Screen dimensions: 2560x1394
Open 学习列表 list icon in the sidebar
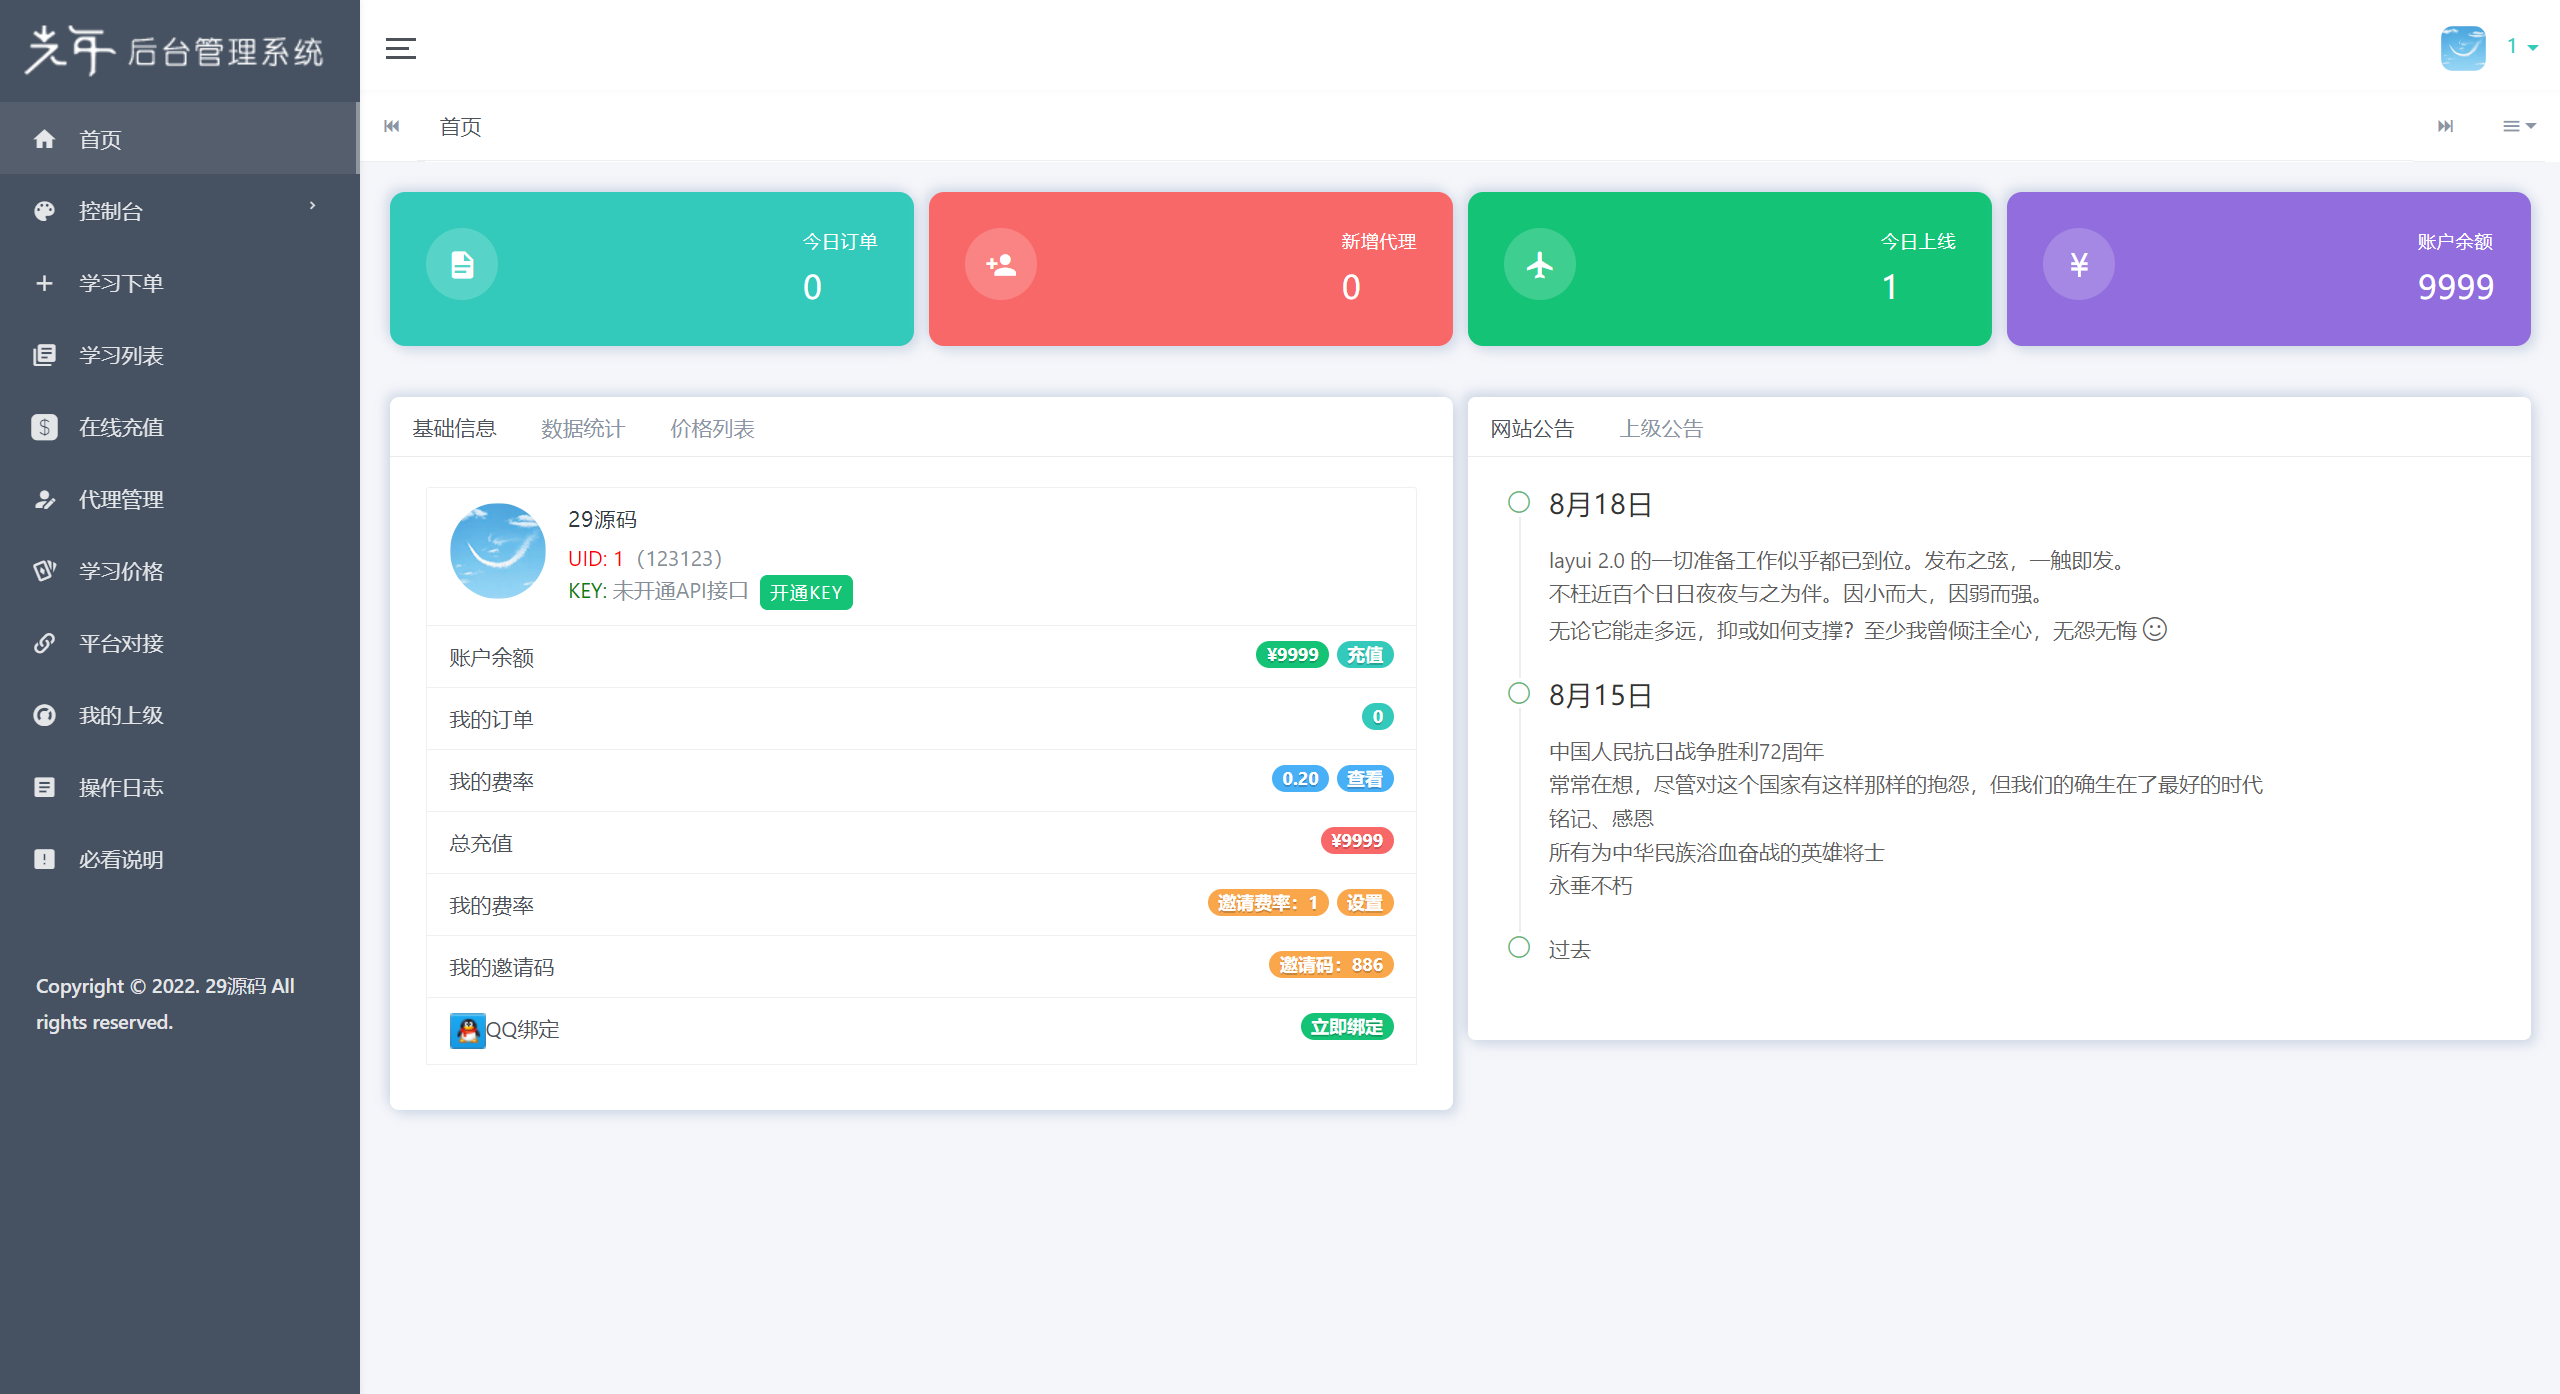pos(44,355)
